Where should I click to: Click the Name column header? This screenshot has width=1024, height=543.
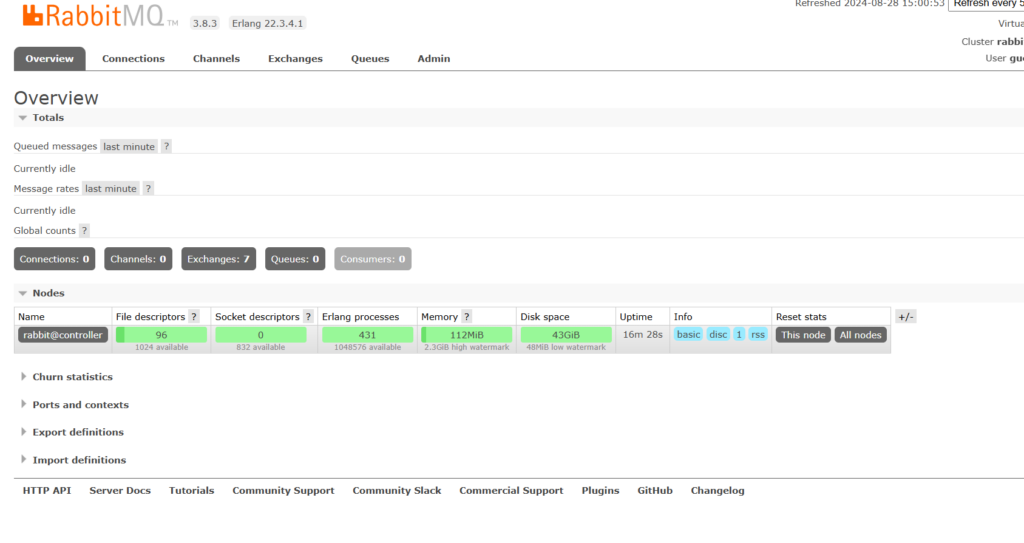tap(31, 317)
